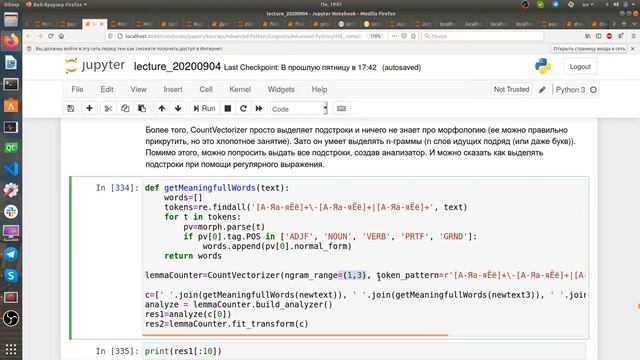Select code cell In [334]
The height and width of the screenshot is (360, 640).
tap(329, 258)
